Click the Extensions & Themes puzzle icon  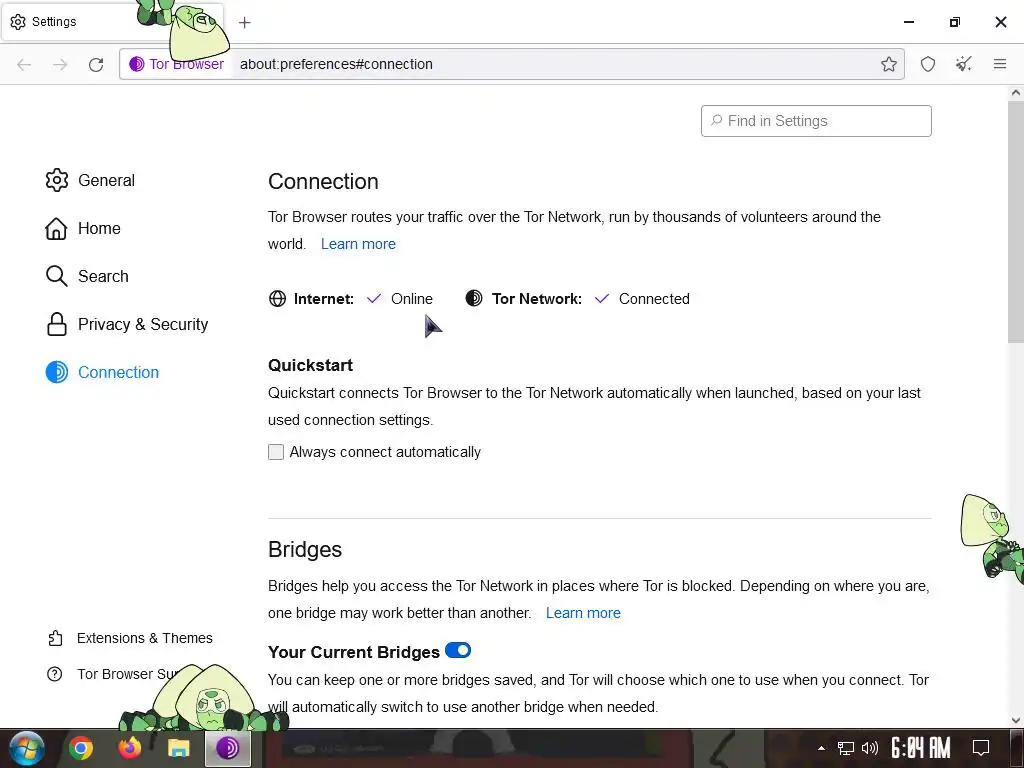[56, 638]
